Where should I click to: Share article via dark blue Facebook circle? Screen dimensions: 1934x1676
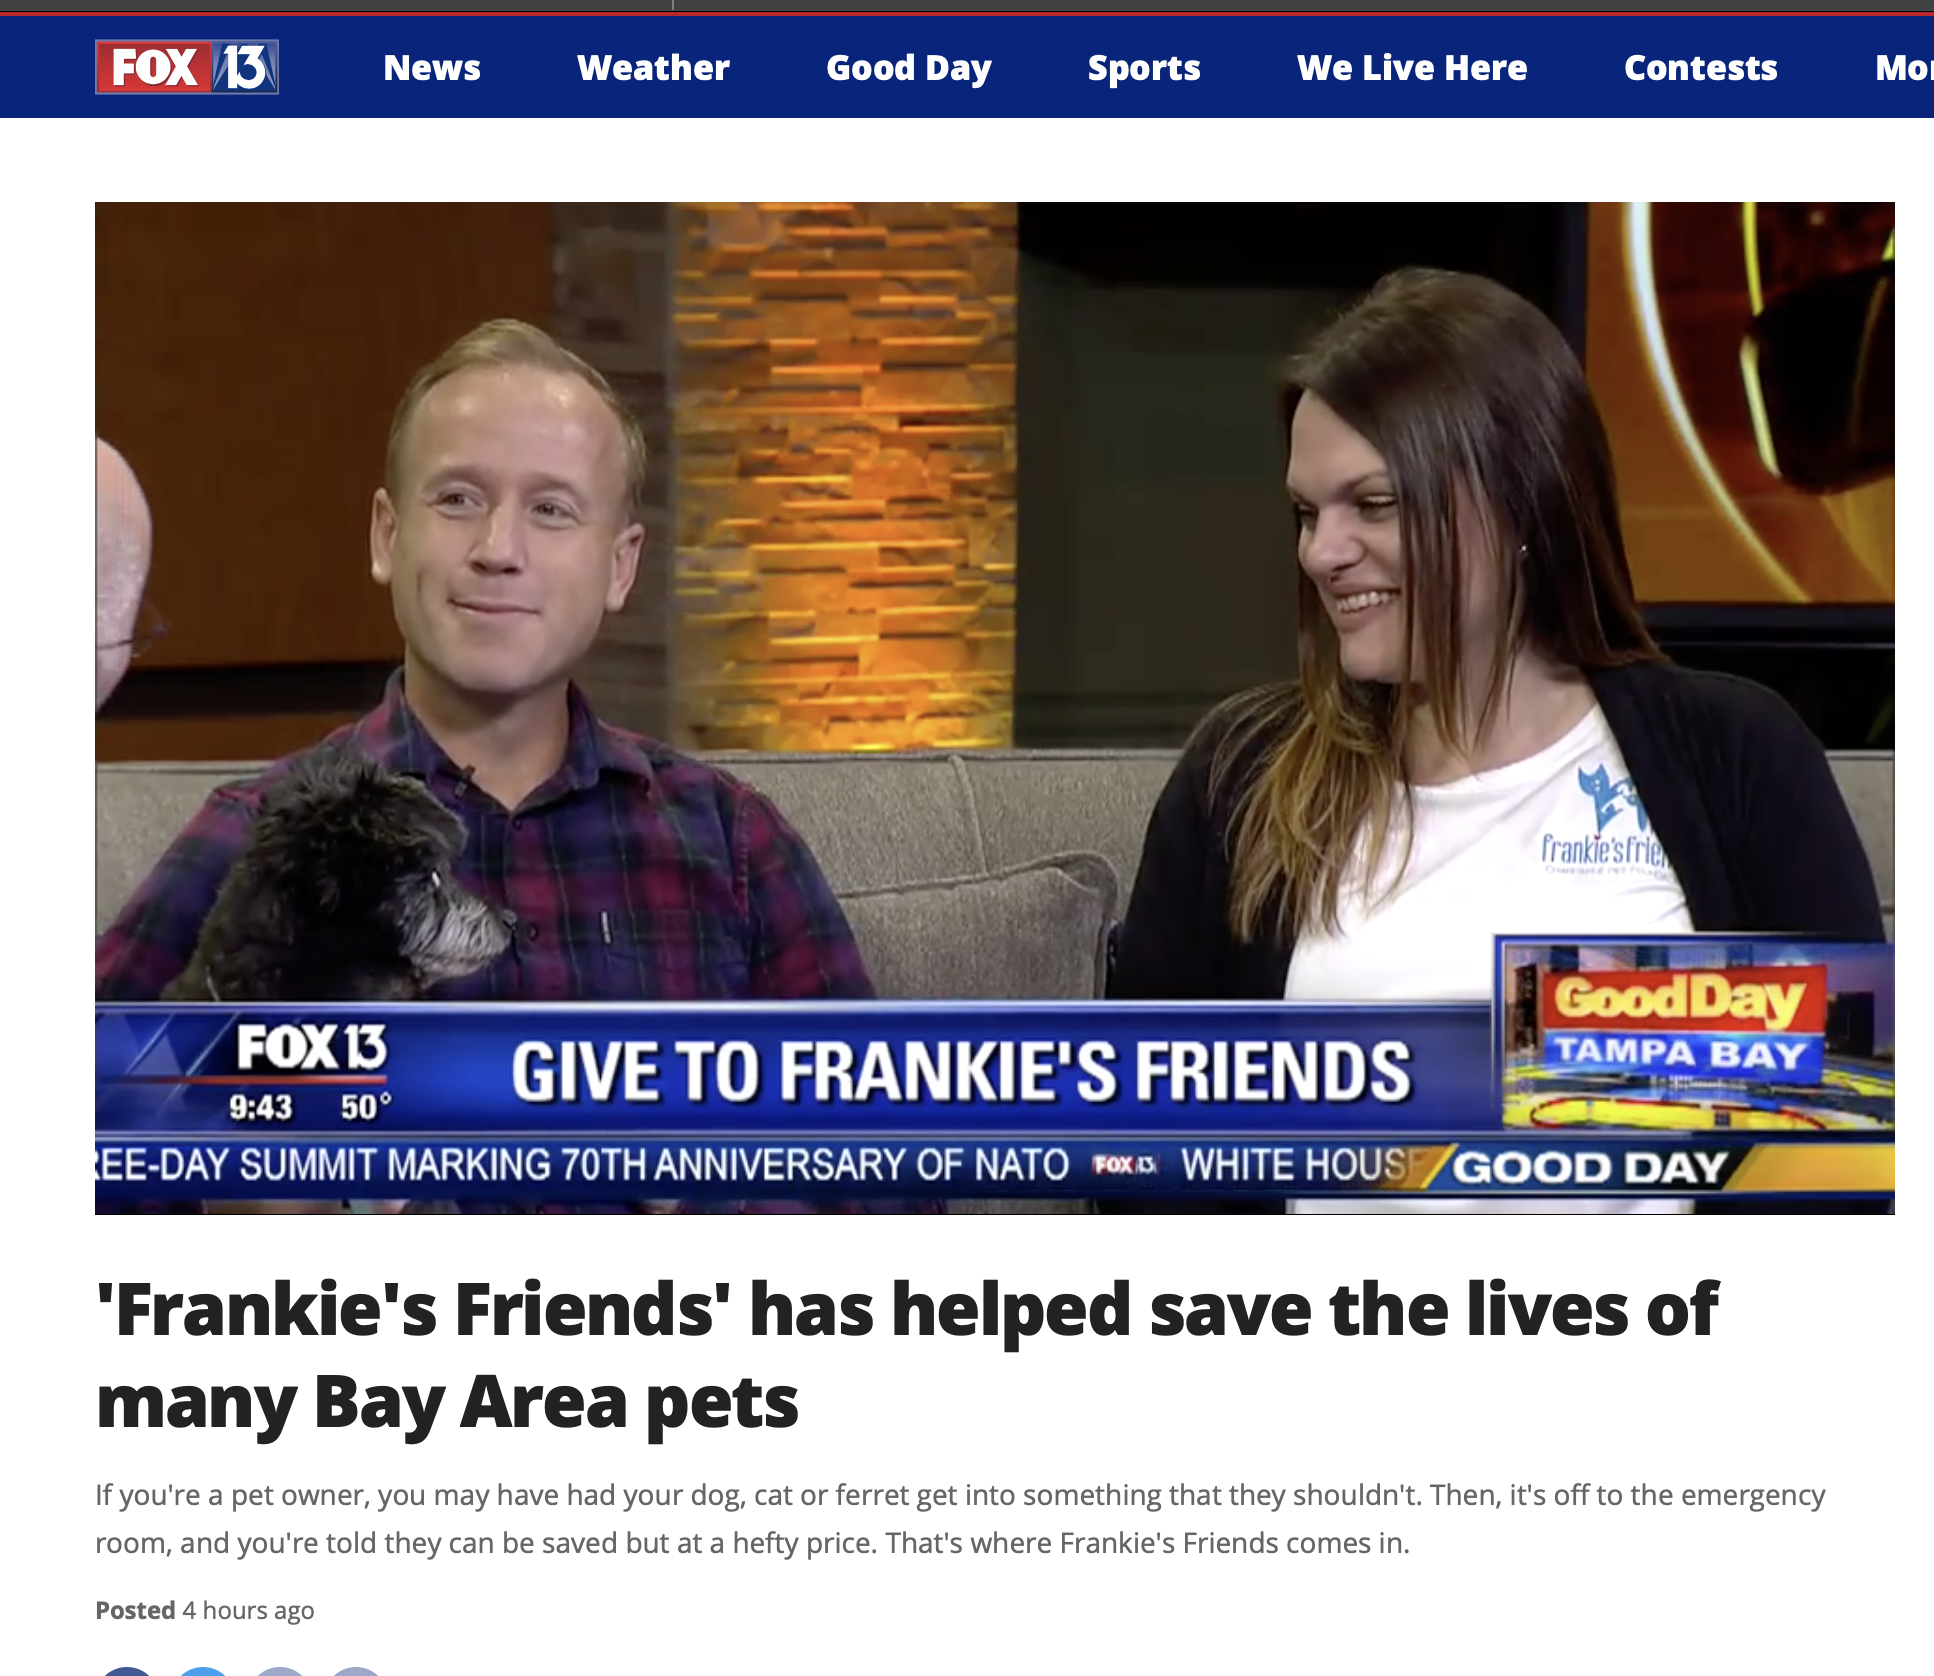(x=127, y=1671)
